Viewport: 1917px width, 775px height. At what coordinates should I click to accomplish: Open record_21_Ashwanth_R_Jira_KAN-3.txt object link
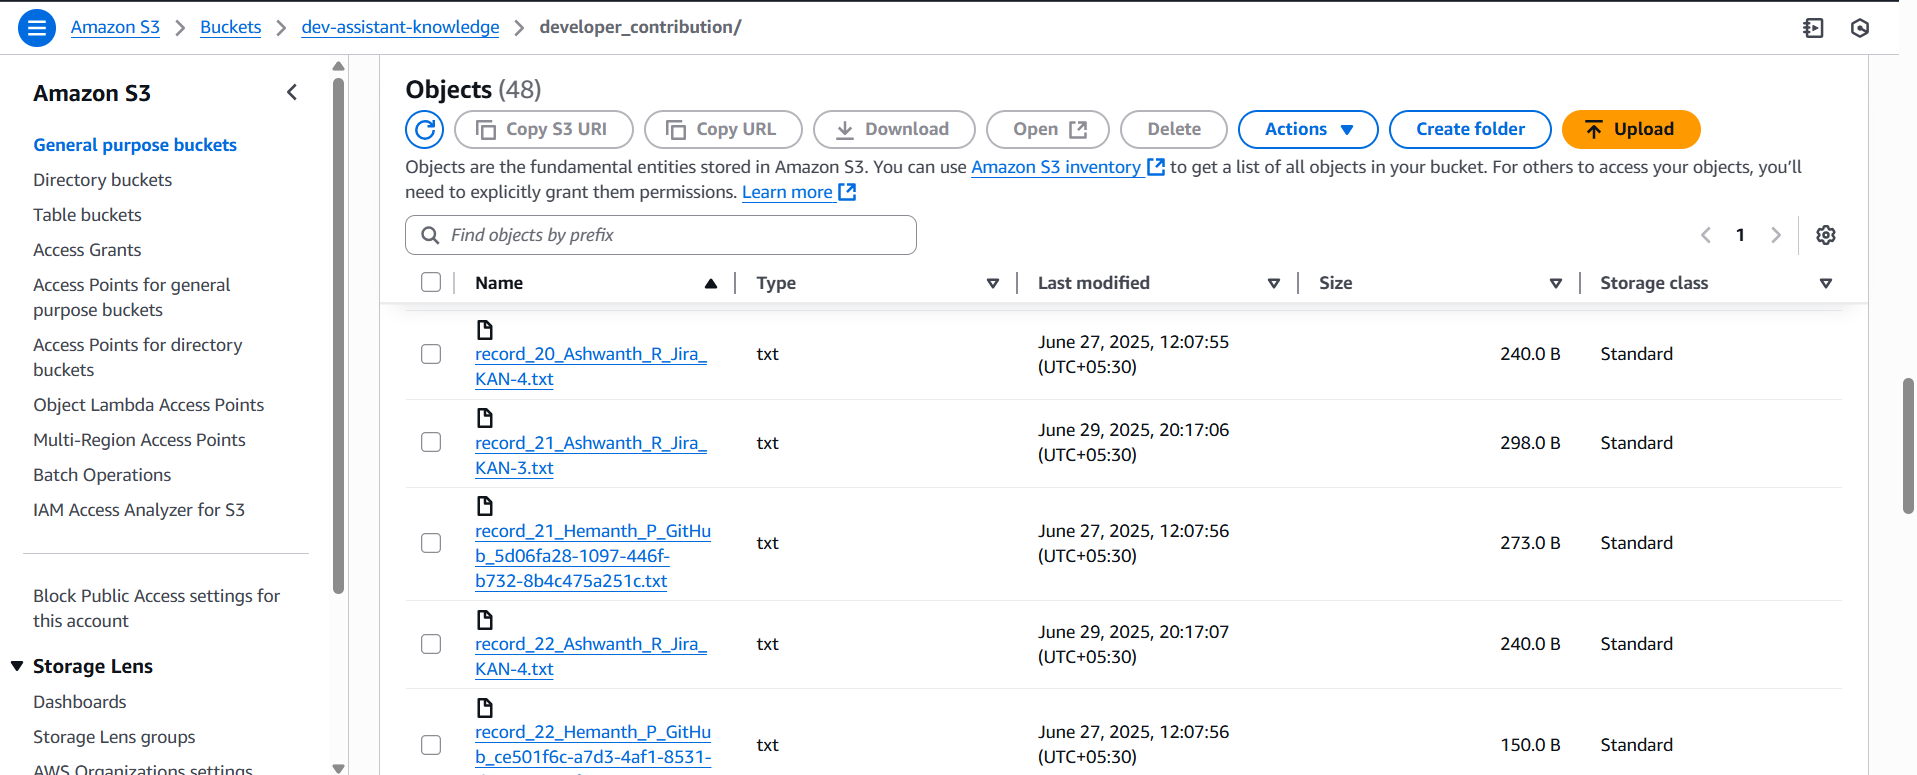point(591,455)
